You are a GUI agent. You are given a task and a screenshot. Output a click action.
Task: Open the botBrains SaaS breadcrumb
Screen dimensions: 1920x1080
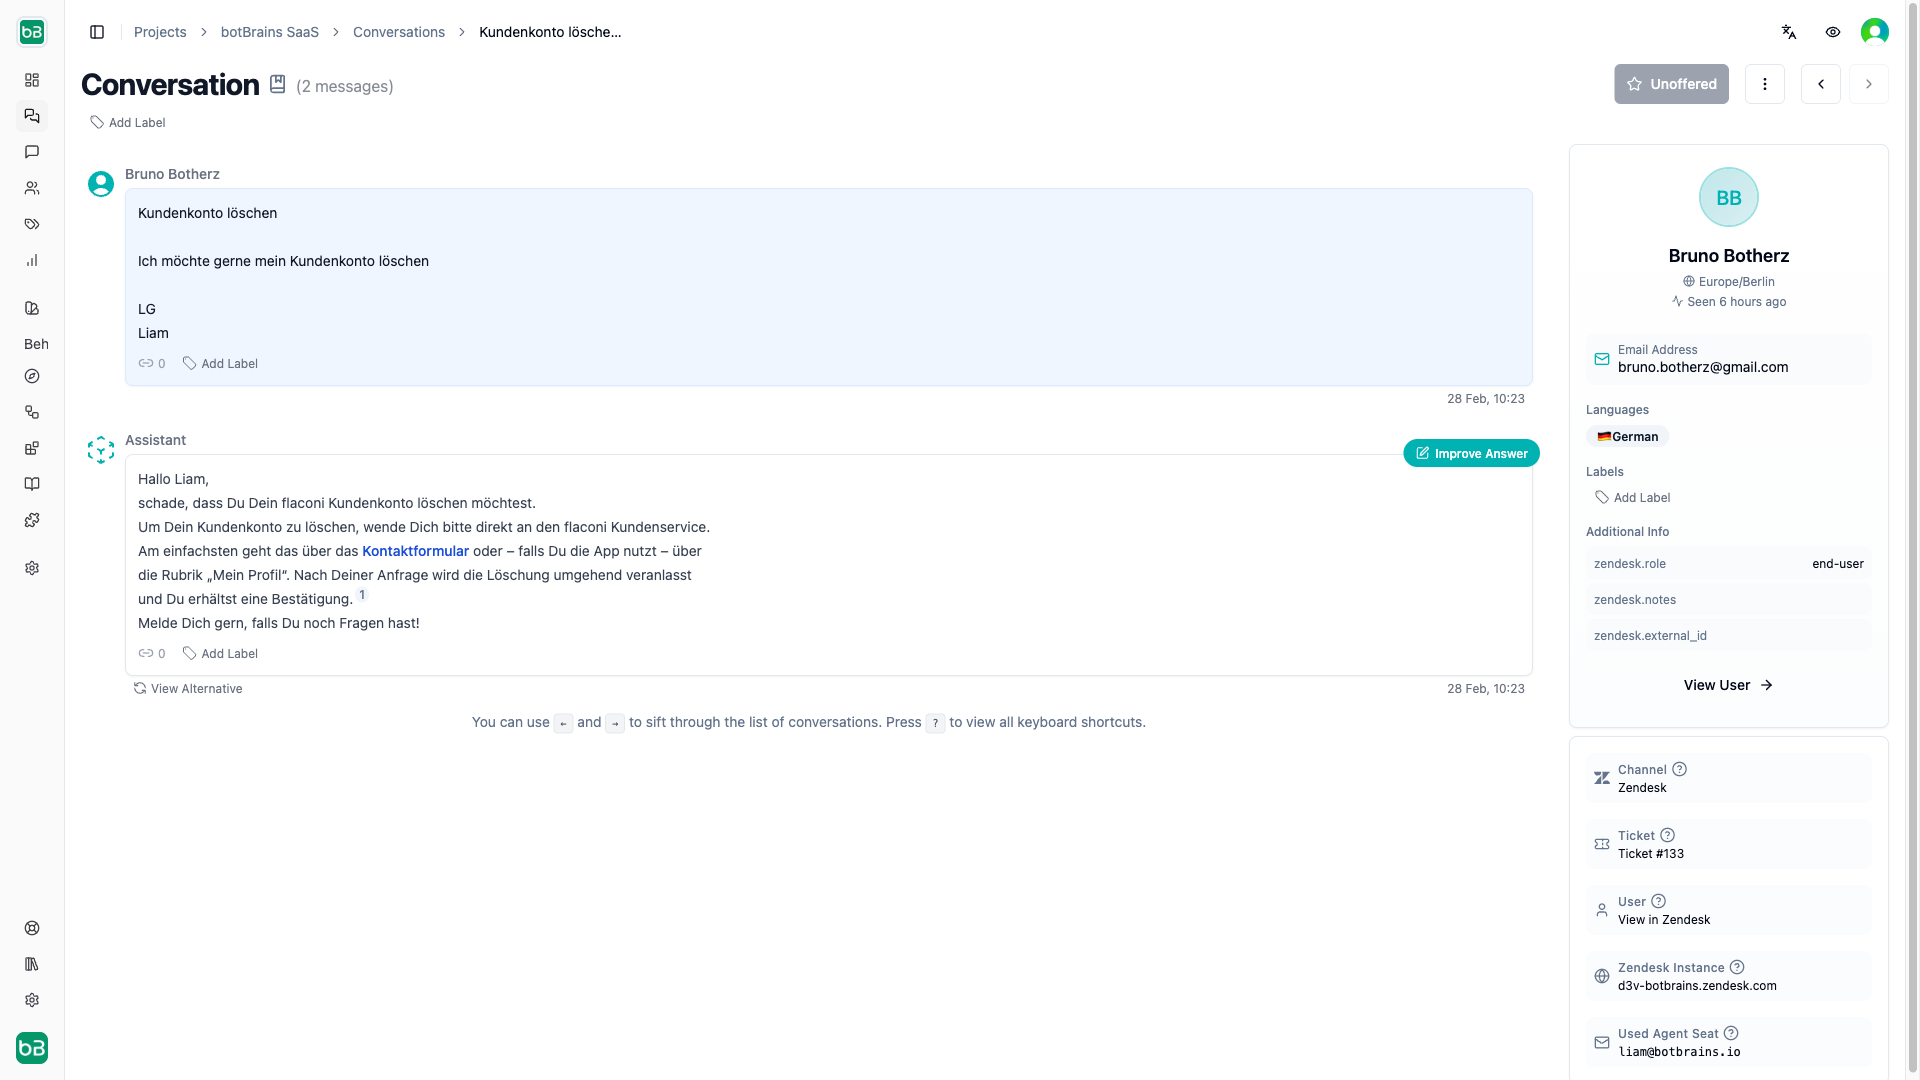point(268,31)
